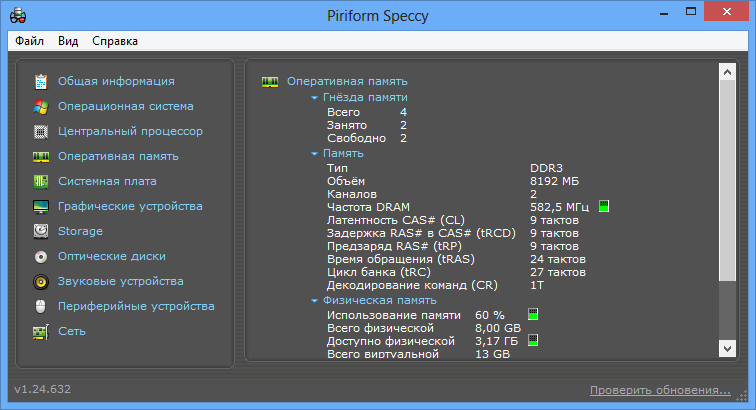
Task: Open the Справка menu
Action: (x=115, y=41)
